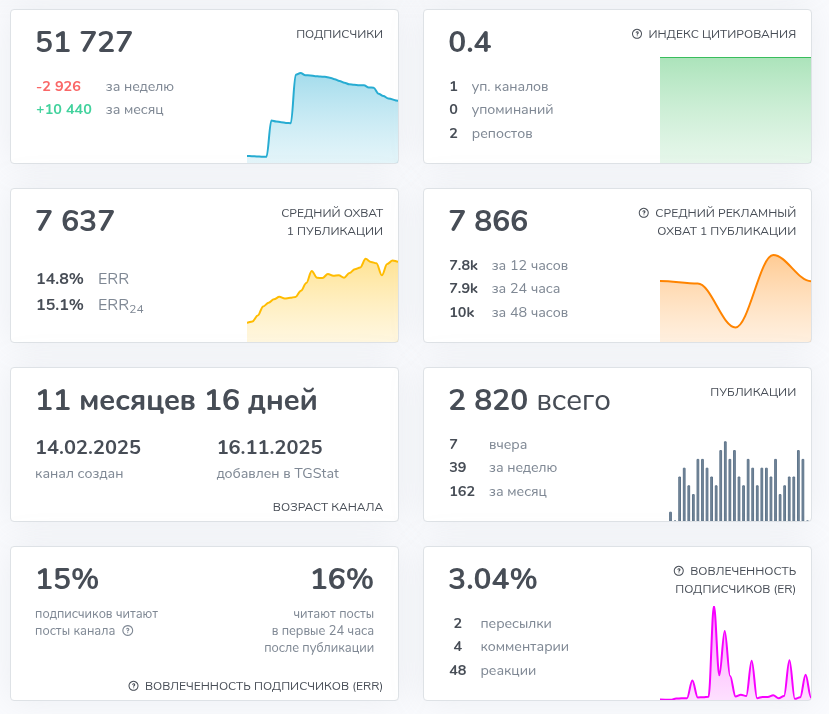Screen dimensions: 829x714
Task: Click the blue subscribers growth chart
Action: point(322,120)
